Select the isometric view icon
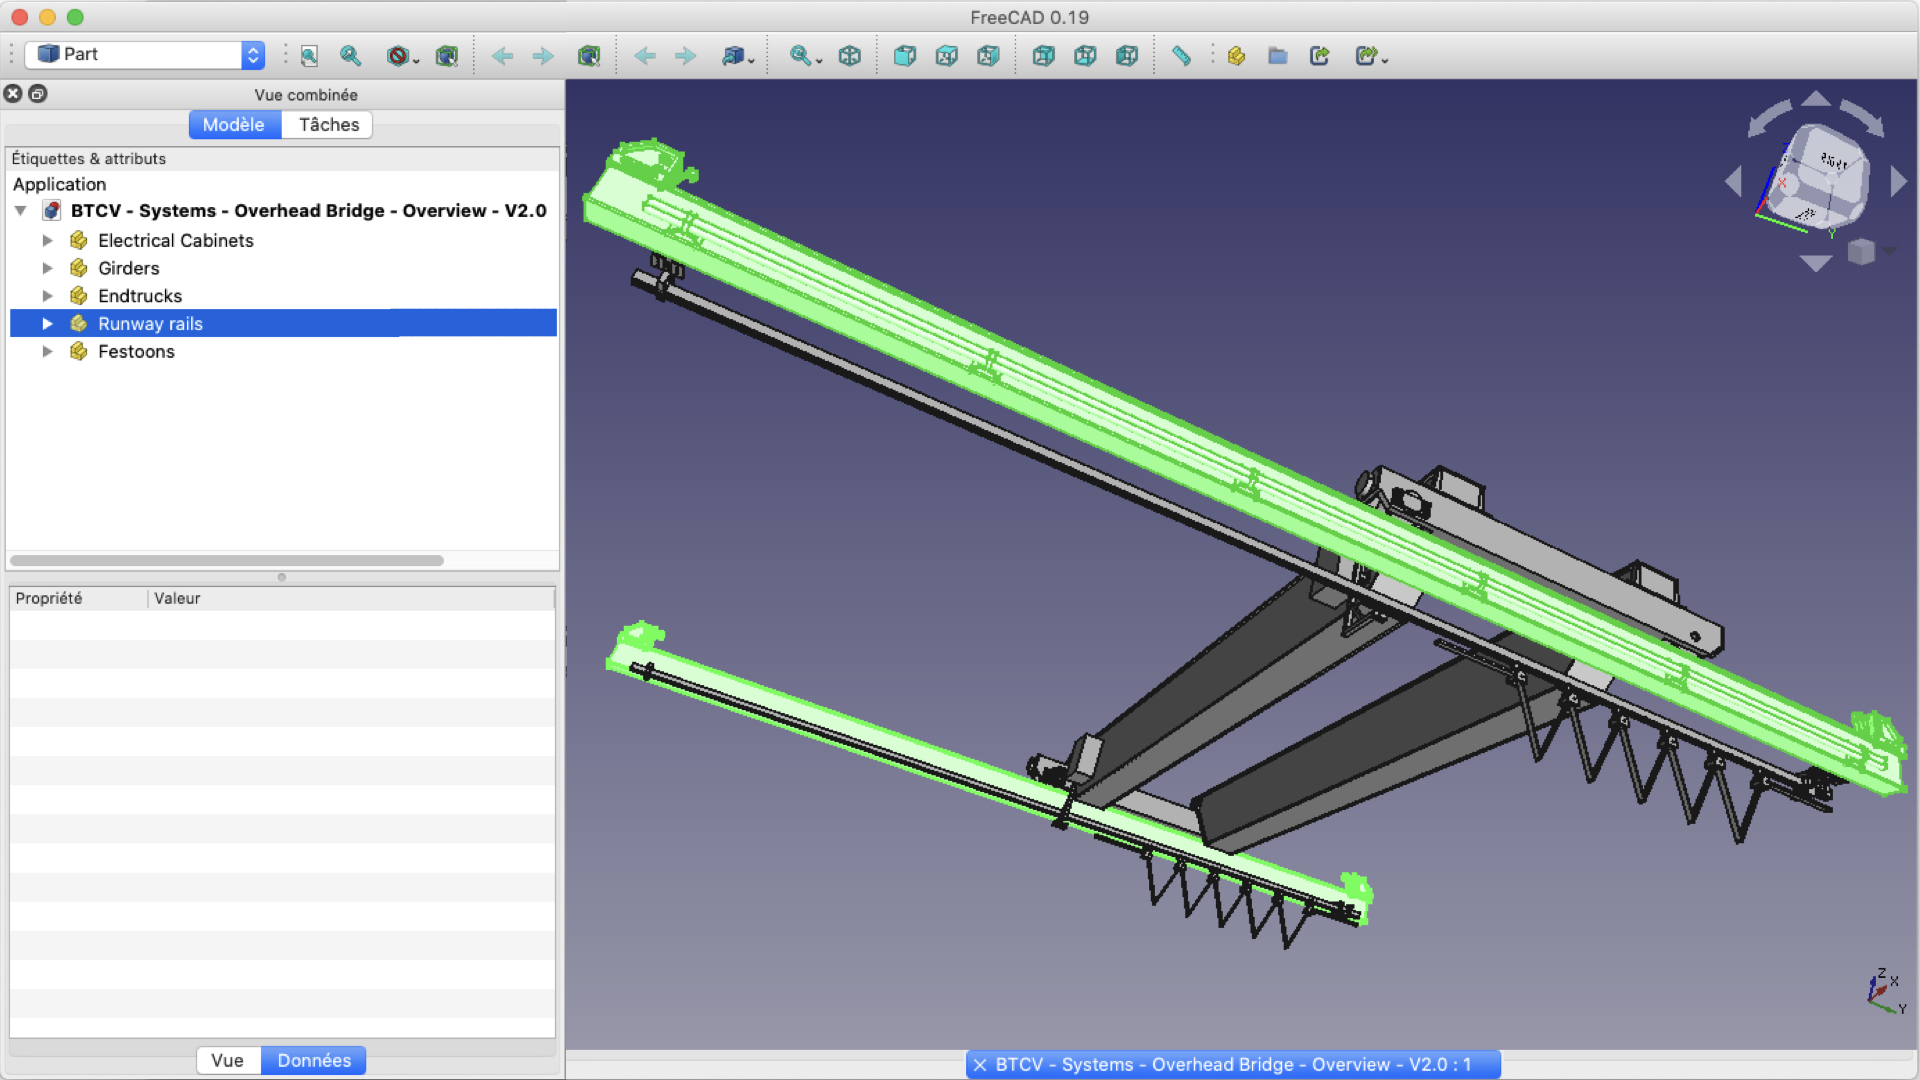This screenshot has height=1080, width=1920. (x=849, y=56)
